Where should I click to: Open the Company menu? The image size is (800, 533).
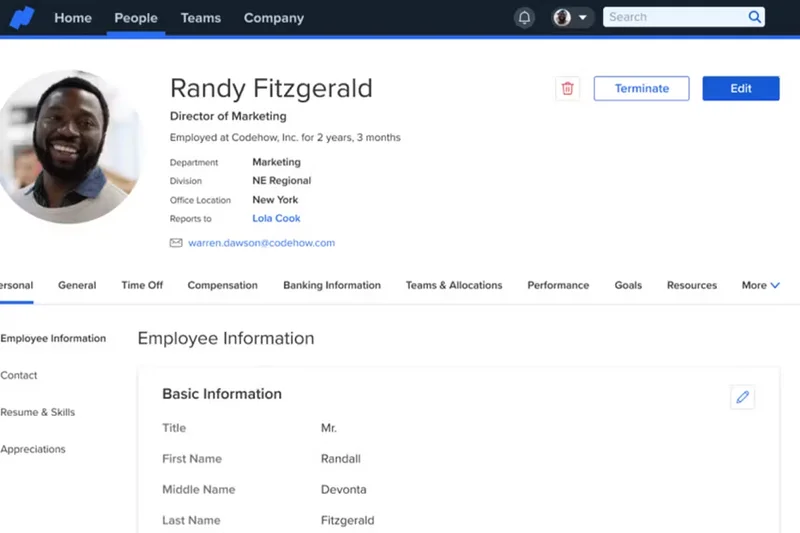(x=273, y=18)
